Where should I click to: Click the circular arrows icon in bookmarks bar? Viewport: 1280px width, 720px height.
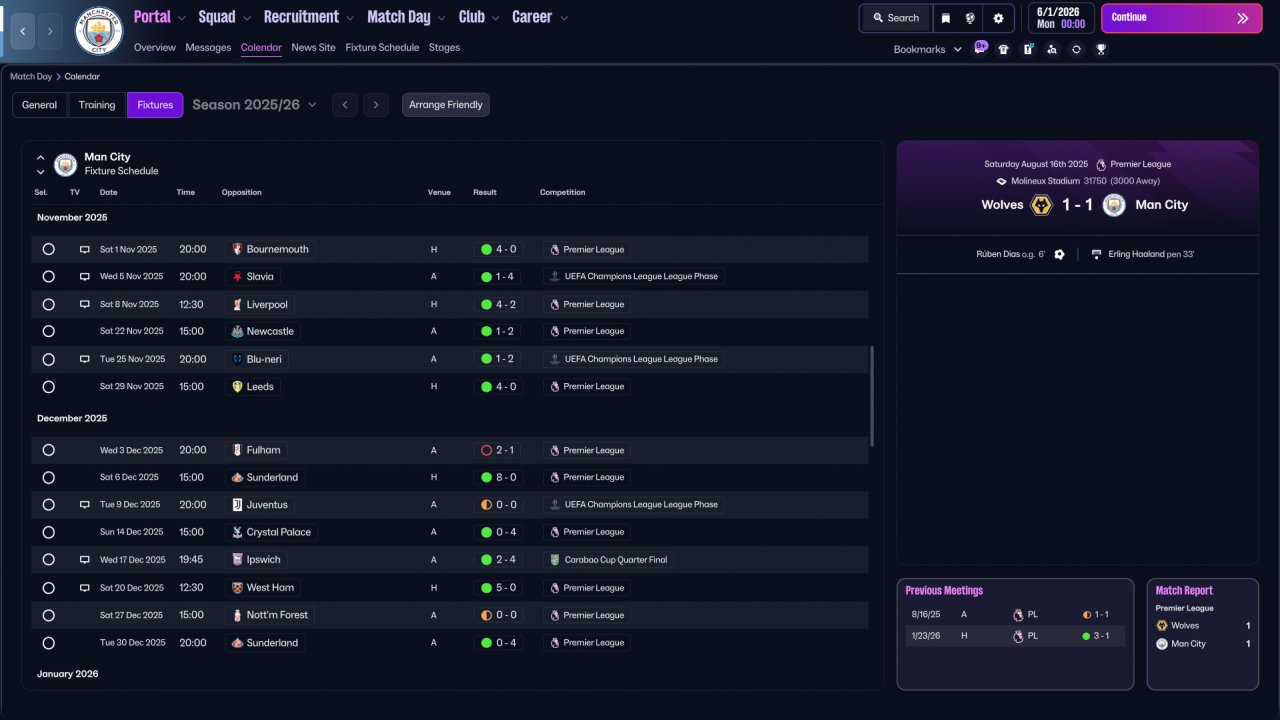click(x=1076, y=49)
